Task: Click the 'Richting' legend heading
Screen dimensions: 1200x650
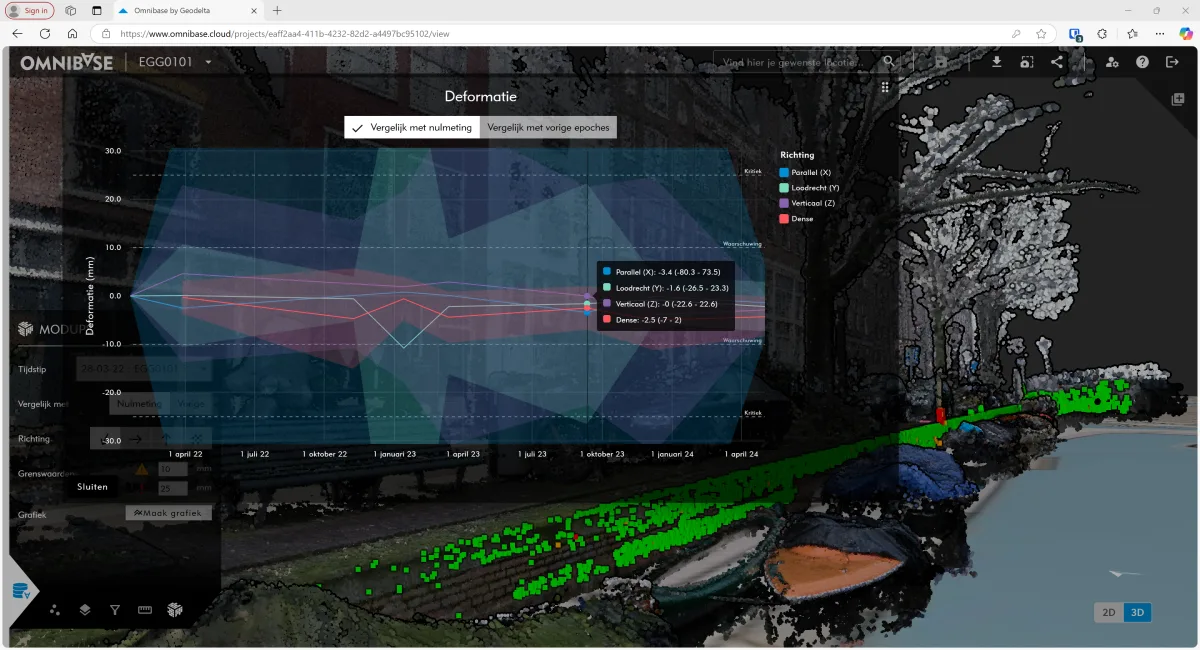Action: tap(797, 155)
